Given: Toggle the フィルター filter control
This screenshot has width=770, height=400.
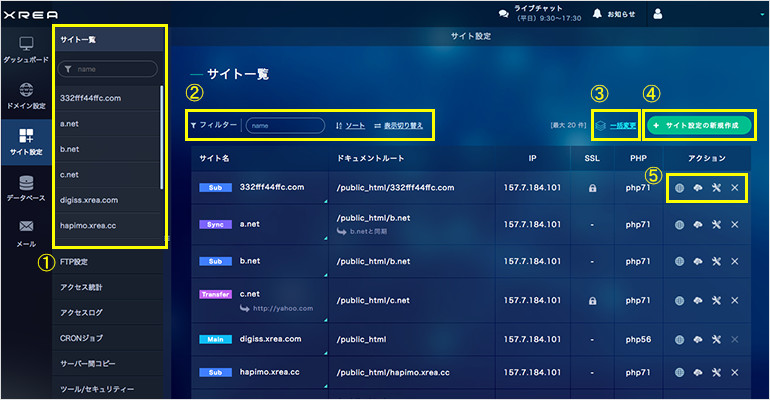Looking at the screenshot, I should click(213, 126).
